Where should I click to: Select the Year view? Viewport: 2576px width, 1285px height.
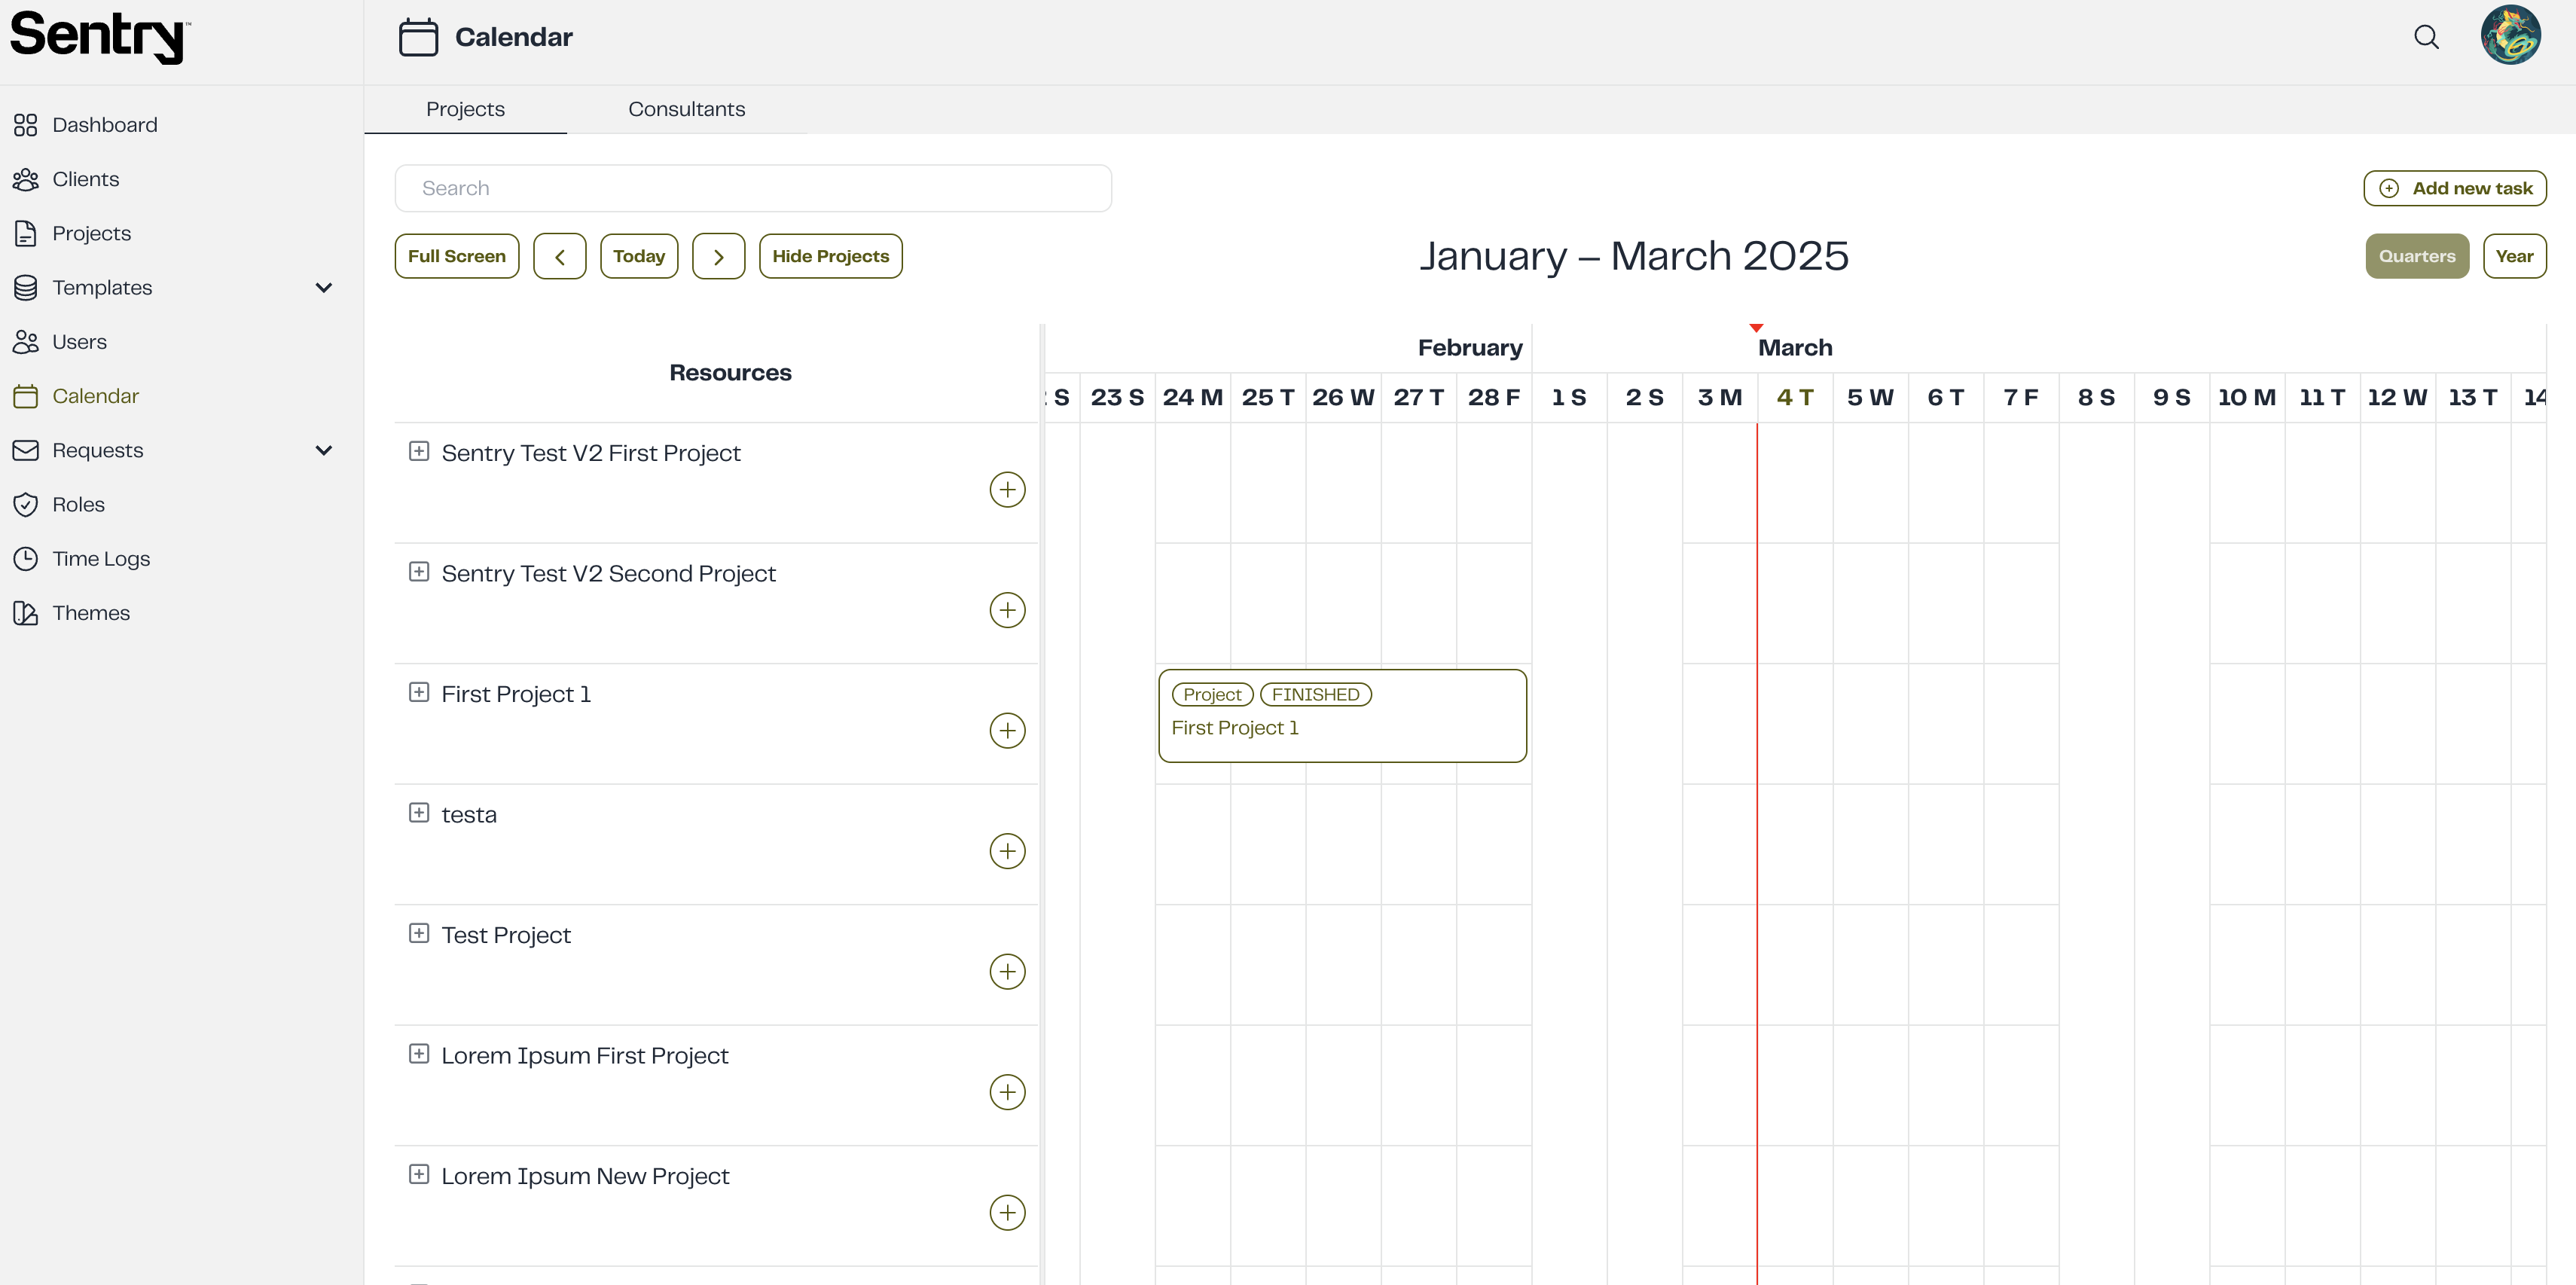point(2514,256)
